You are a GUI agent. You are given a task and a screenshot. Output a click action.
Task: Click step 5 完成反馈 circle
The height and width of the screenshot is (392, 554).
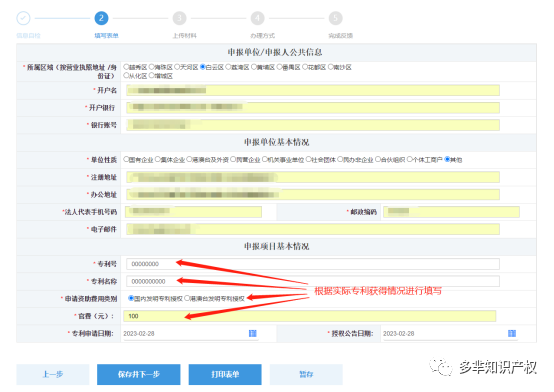click(x=336, y=18)
